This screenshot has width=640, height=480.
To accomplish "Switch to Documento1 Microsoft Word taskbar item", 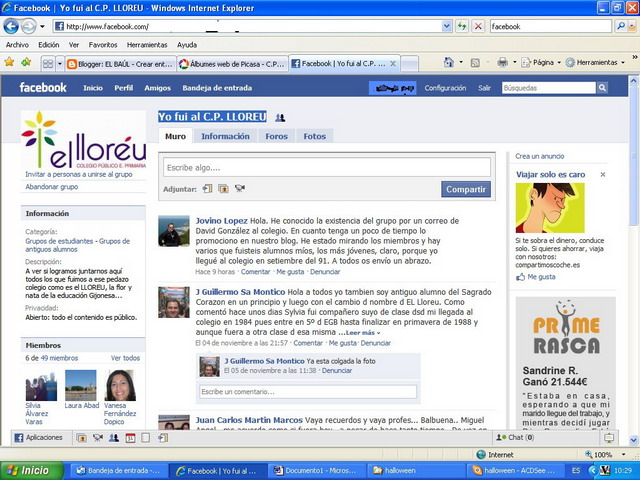I will [x=318, y=471].
